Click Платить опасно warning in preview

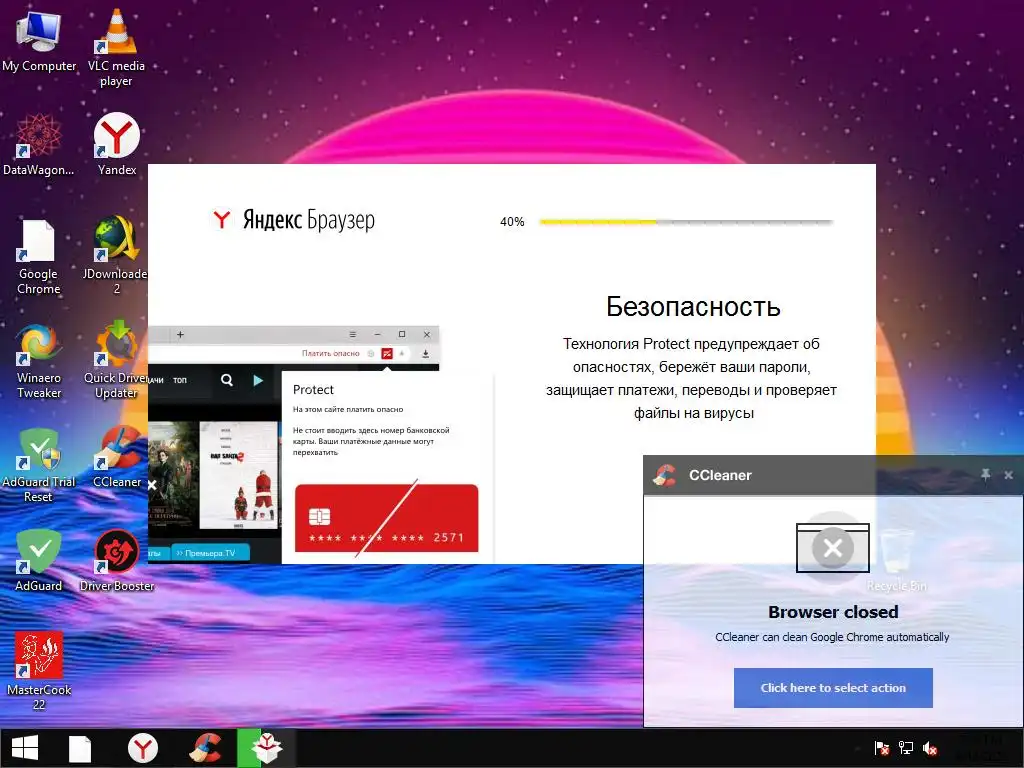click(330, 353)
